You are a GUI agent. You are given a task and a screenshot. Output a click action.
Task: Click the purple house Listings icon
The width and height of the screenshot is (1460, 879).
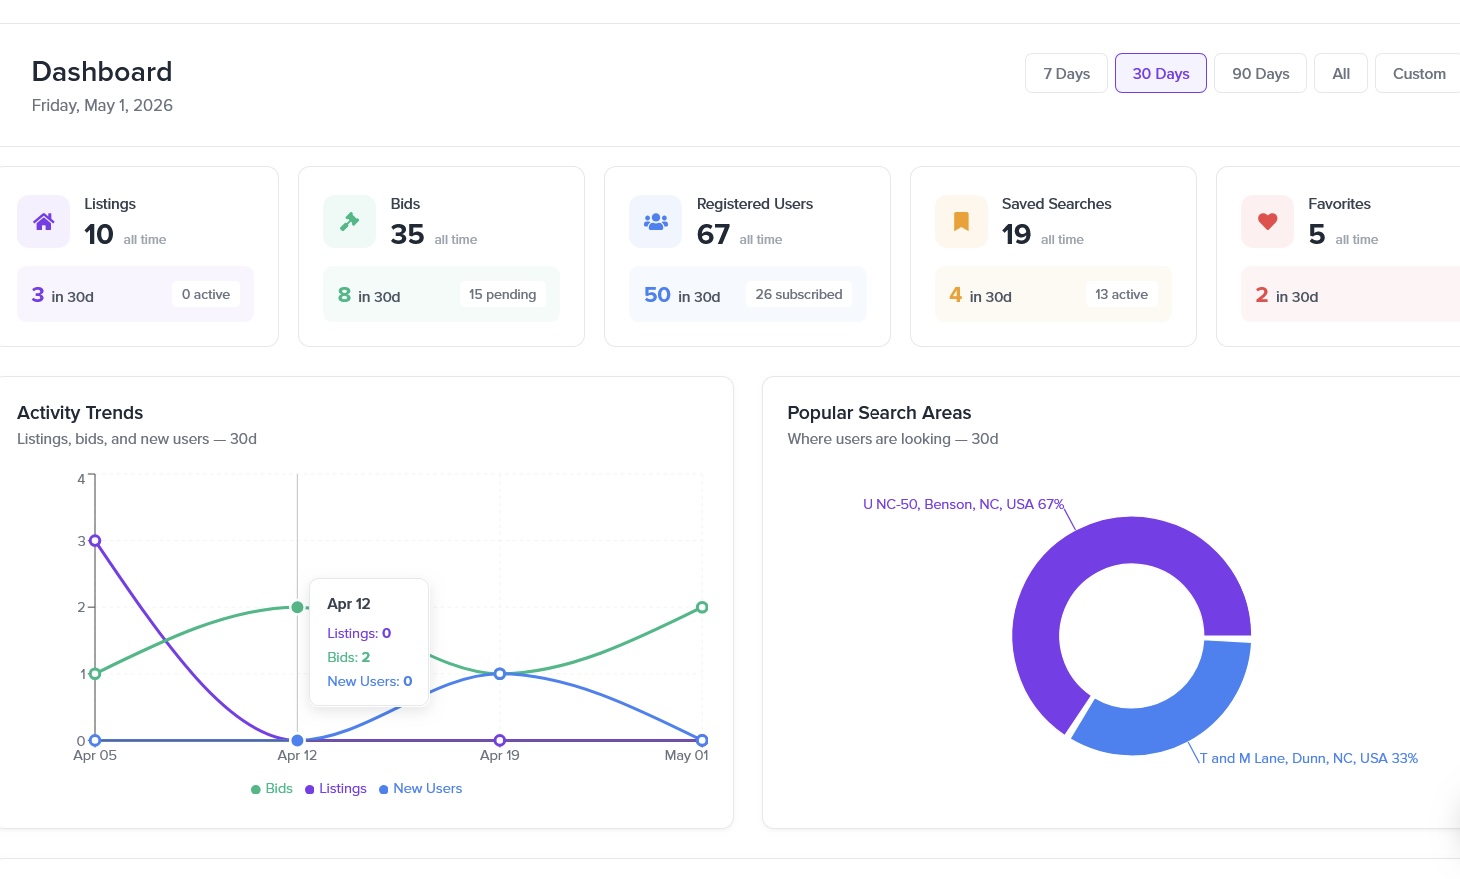(44, 221)
